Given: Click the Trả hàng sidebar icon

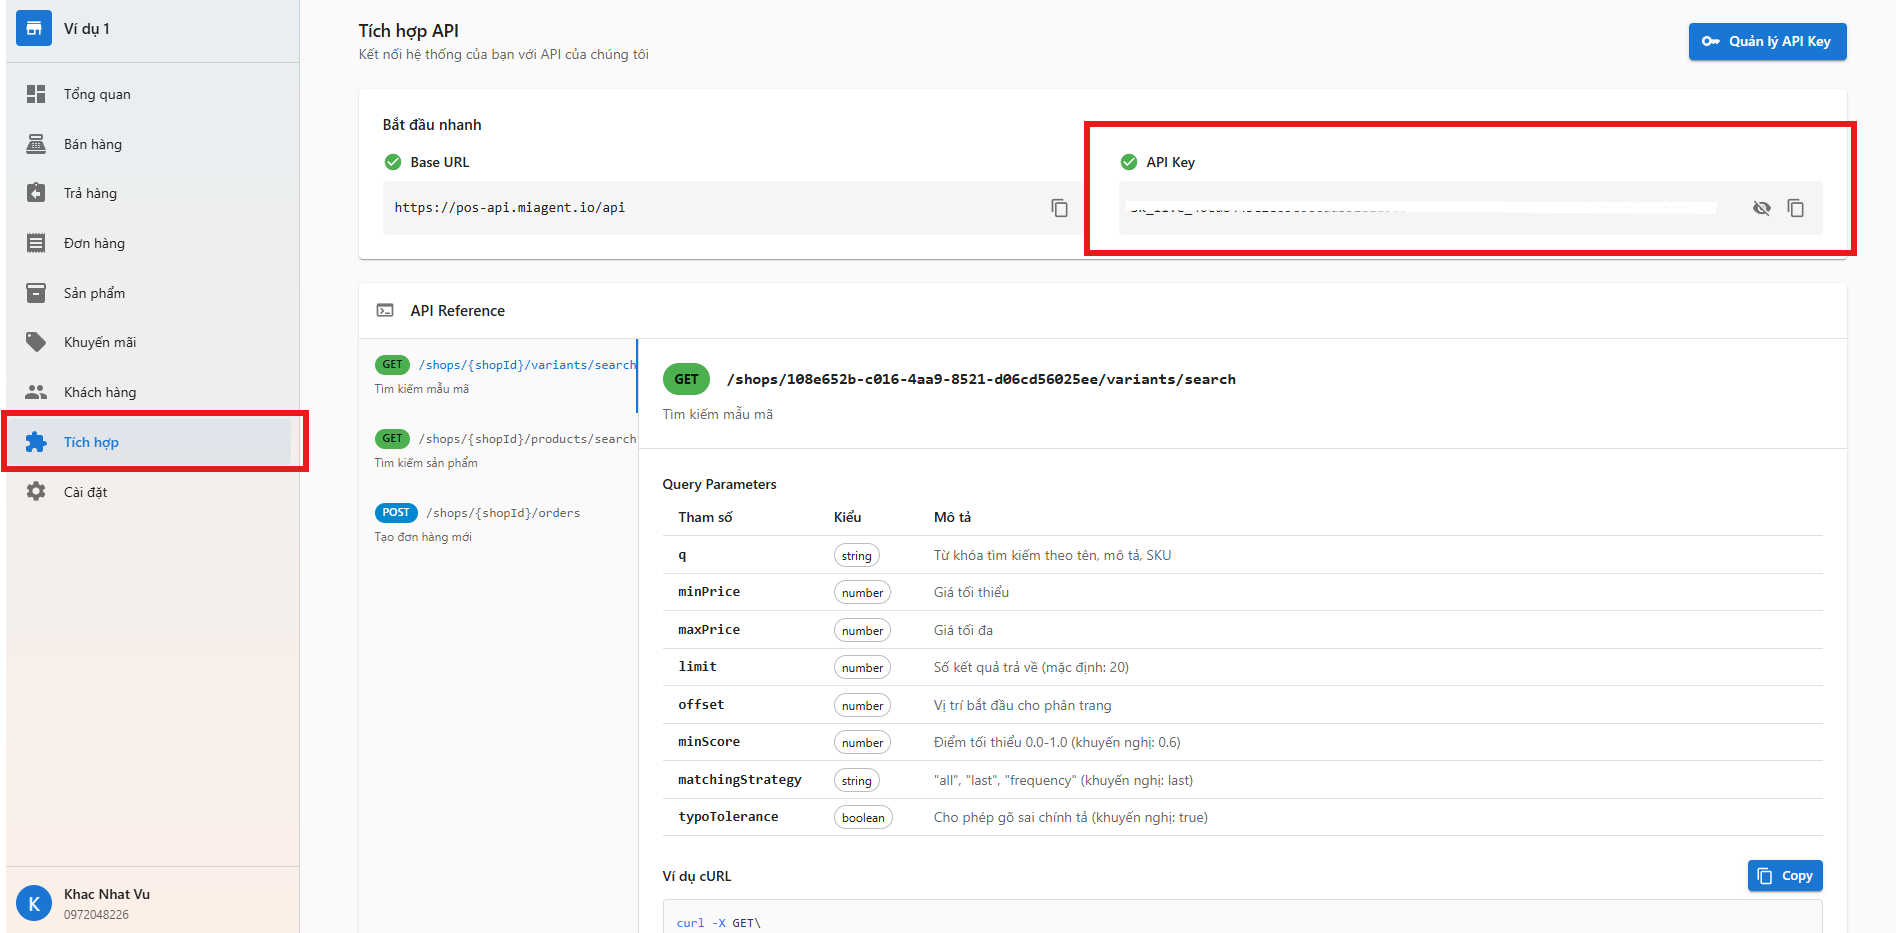Looking at the screenshot, I should coord(36,193).
